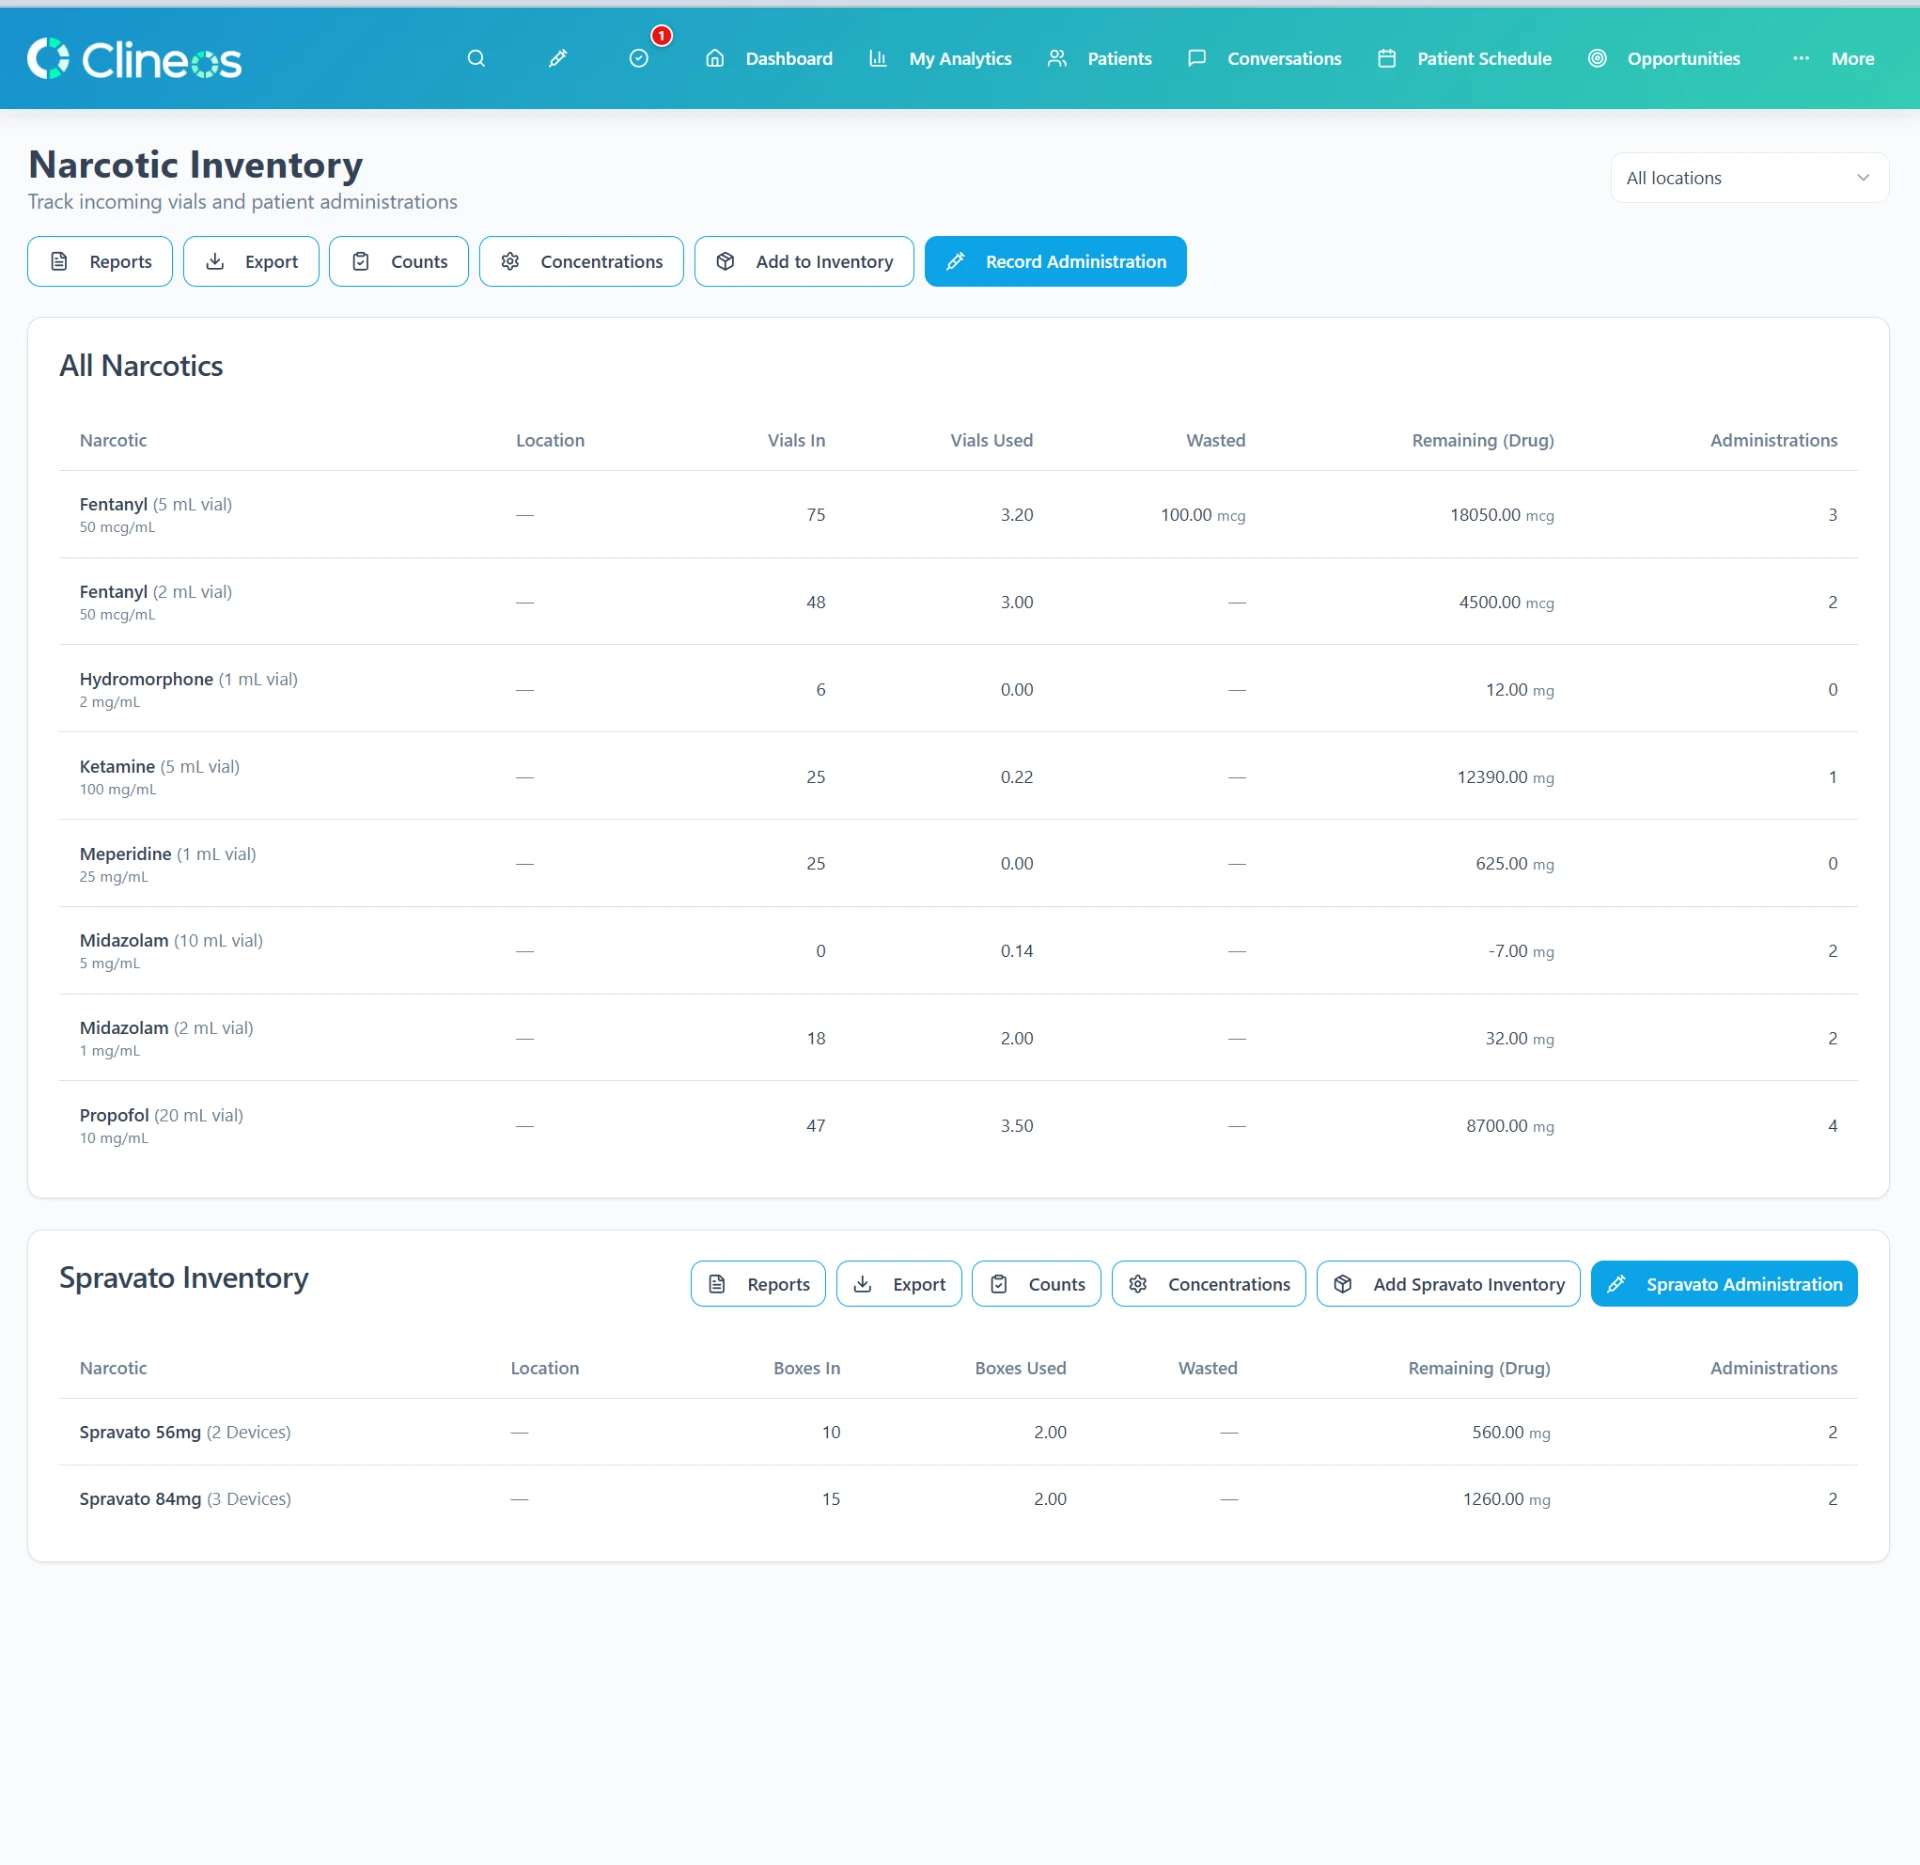Click Reports button in Spravato Inventory
The width and height of the screenshot is (1920, 1865).
758,1285
